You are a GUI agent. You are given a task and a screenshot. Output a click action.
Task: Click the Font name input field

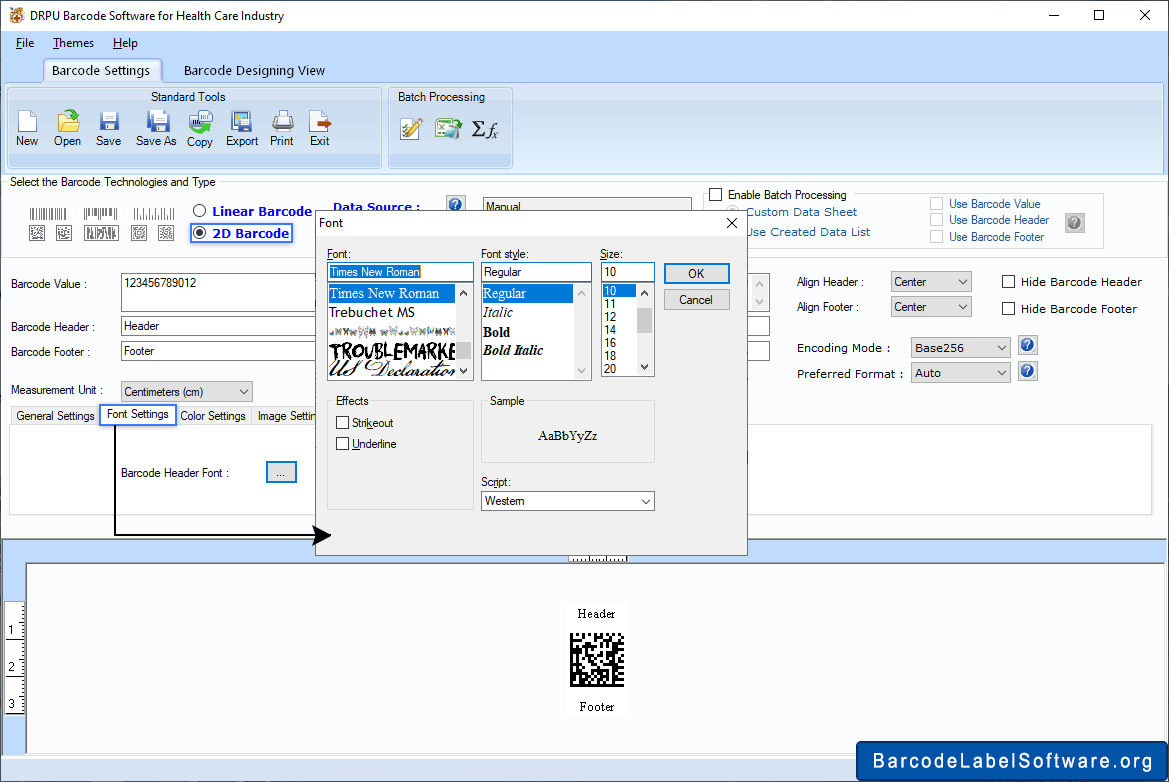[x=400, y=272]
